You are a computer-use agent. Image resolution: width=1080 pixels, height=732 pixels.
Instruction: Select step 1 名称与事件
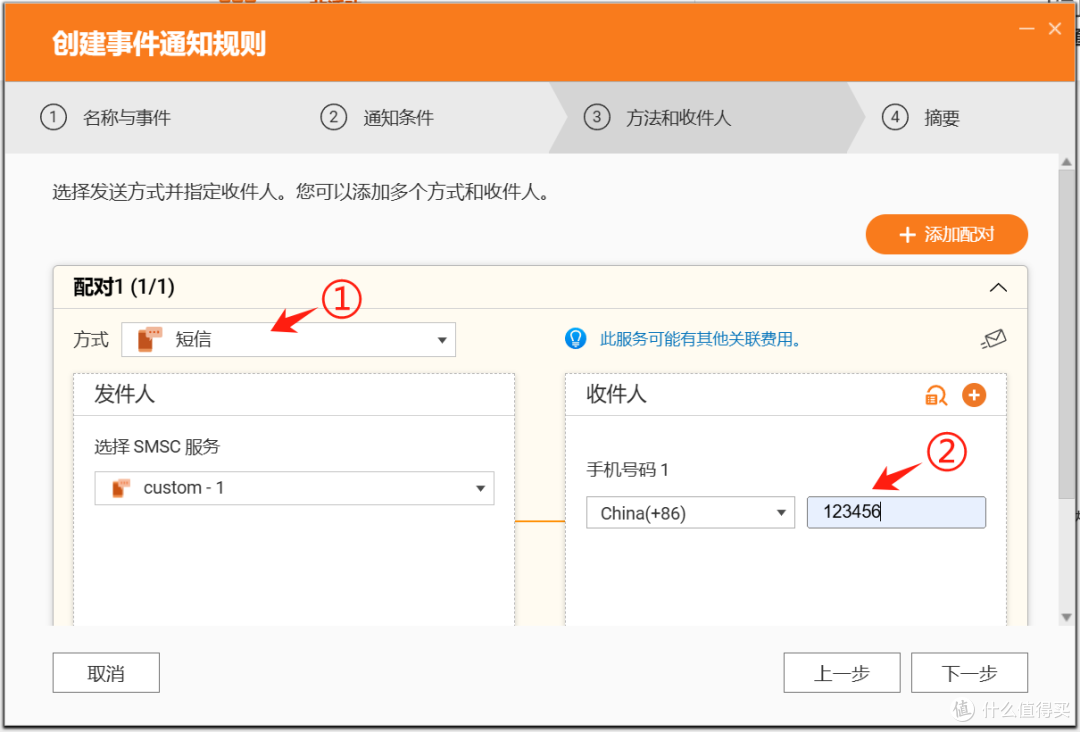pyautogui.click(x=105, y=118)
